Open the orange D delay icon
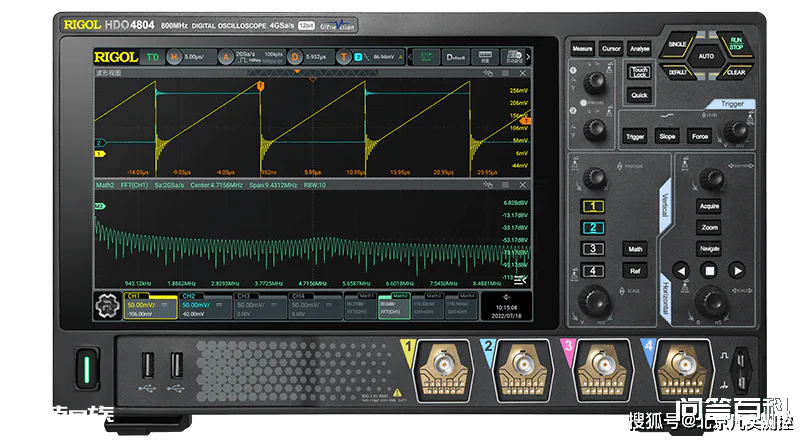This screenshot has height=440, width=810. (294, 57)
